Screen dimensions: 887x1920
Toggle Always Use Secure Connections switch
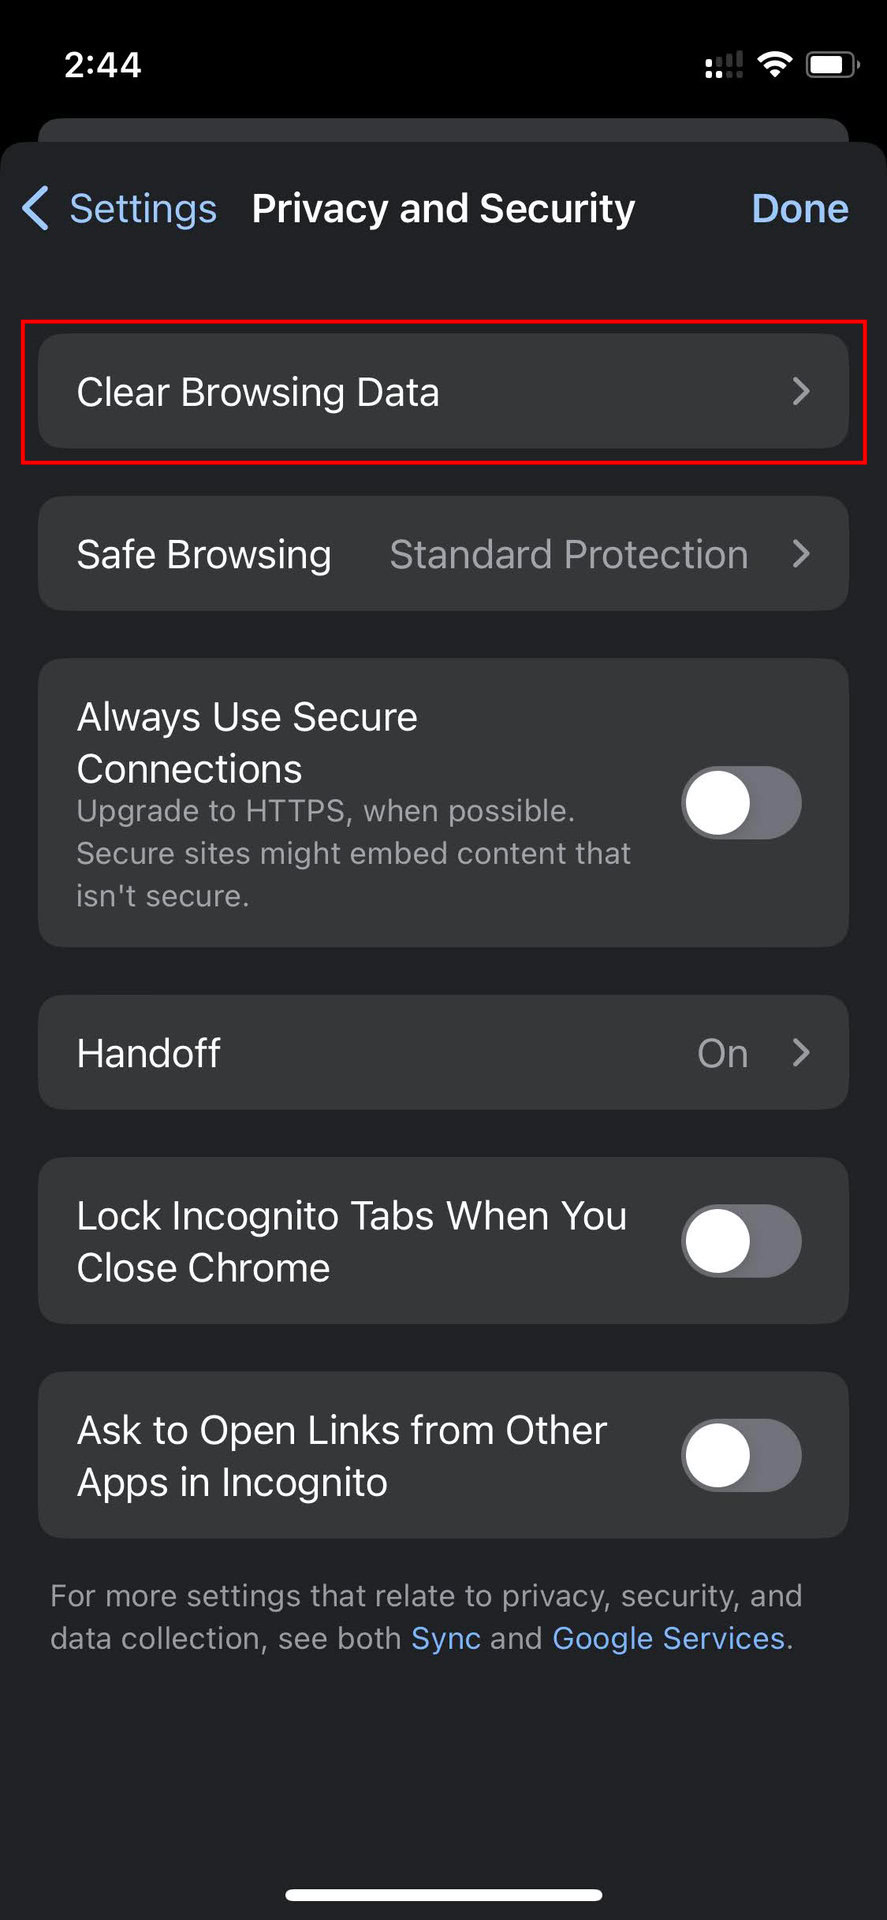pos(741,803)
